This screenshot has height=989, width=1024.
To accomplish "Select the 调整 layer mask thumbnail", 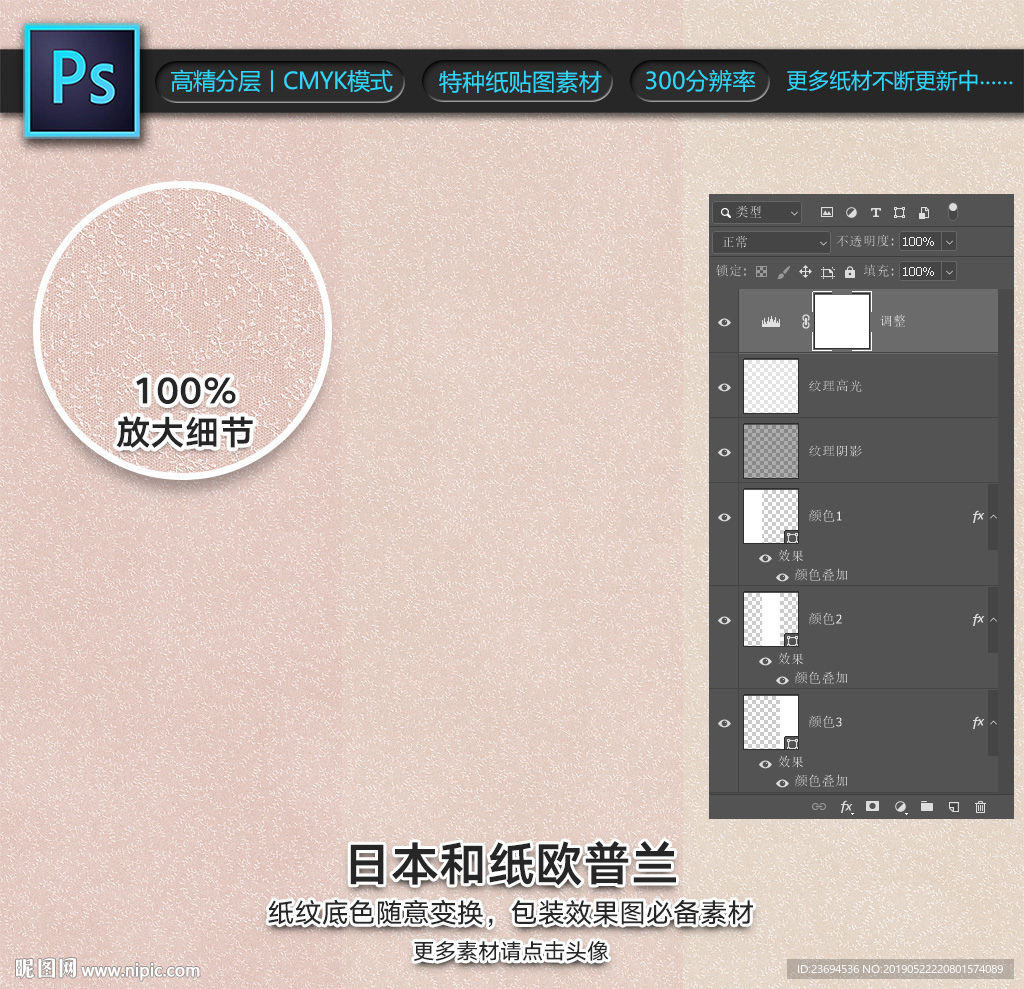I will (x=842, y=321).
